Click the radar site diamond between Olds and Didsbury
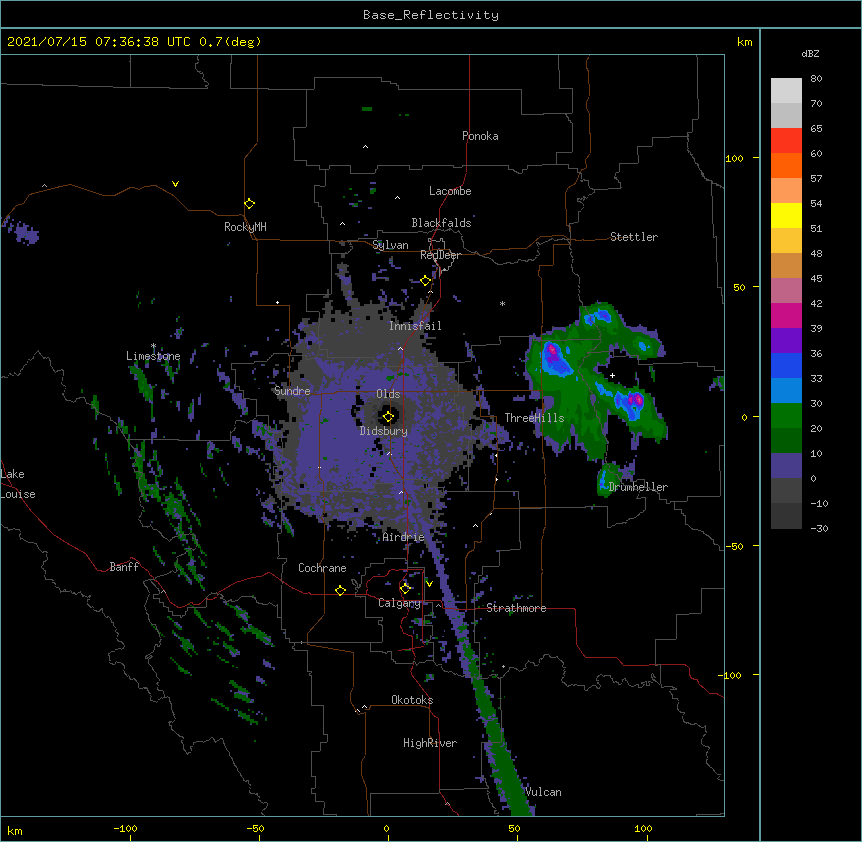The height and width of the screenshot is (842, 862). point(388,417)
